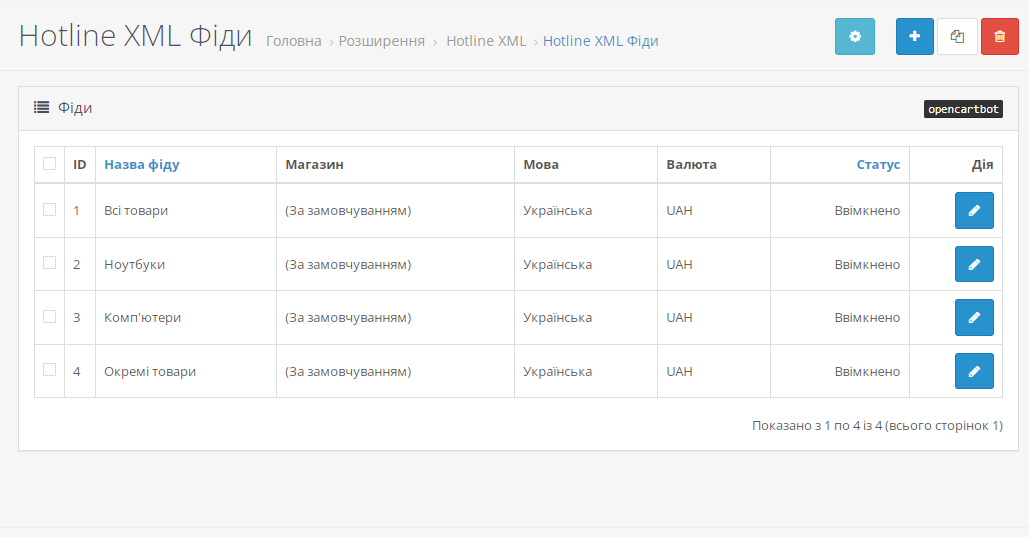Edit the 'Ноутбуки' feed pencil button

pyautogui.click(x=974, y=264)
